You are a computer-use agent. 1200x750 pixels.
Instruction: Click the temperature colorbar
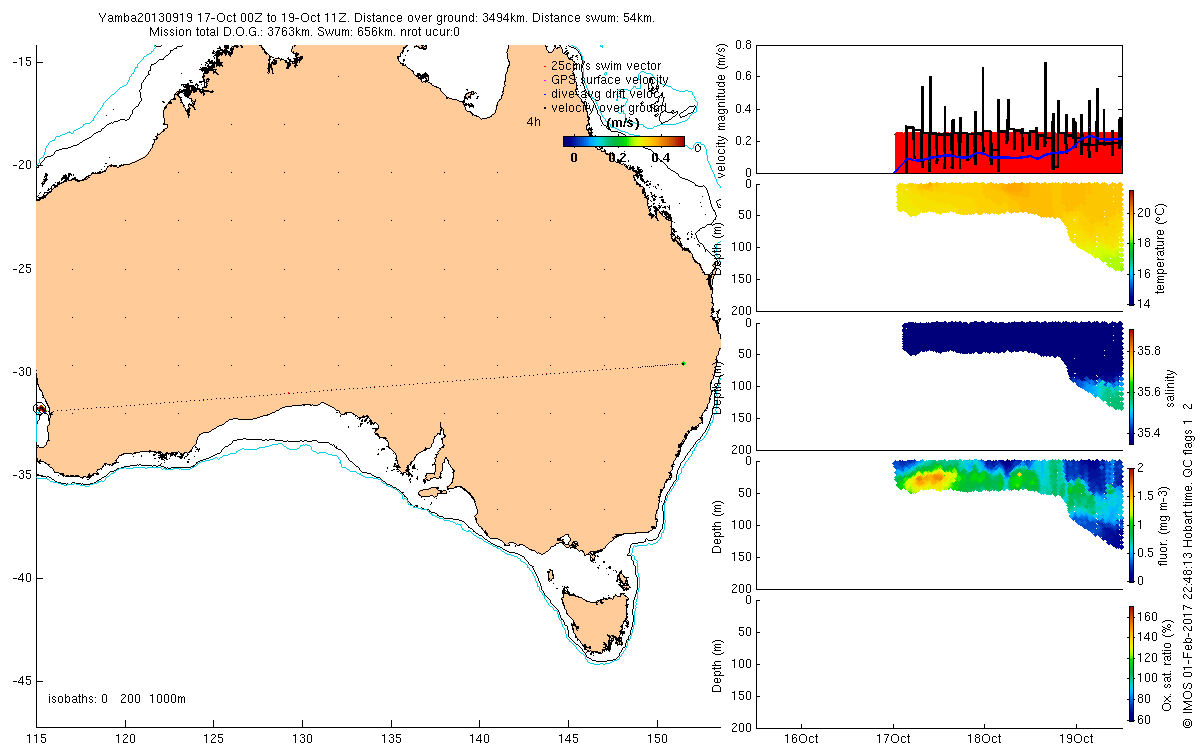(1131, 246)
